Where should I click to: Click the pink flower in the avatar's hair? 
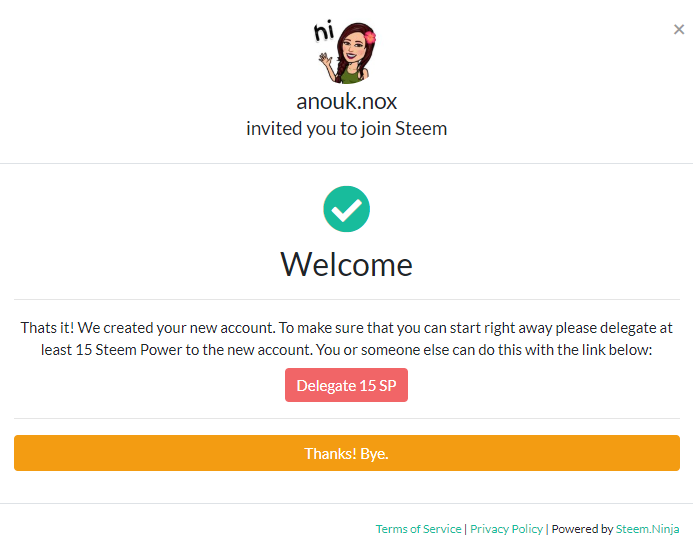[369, 37]
